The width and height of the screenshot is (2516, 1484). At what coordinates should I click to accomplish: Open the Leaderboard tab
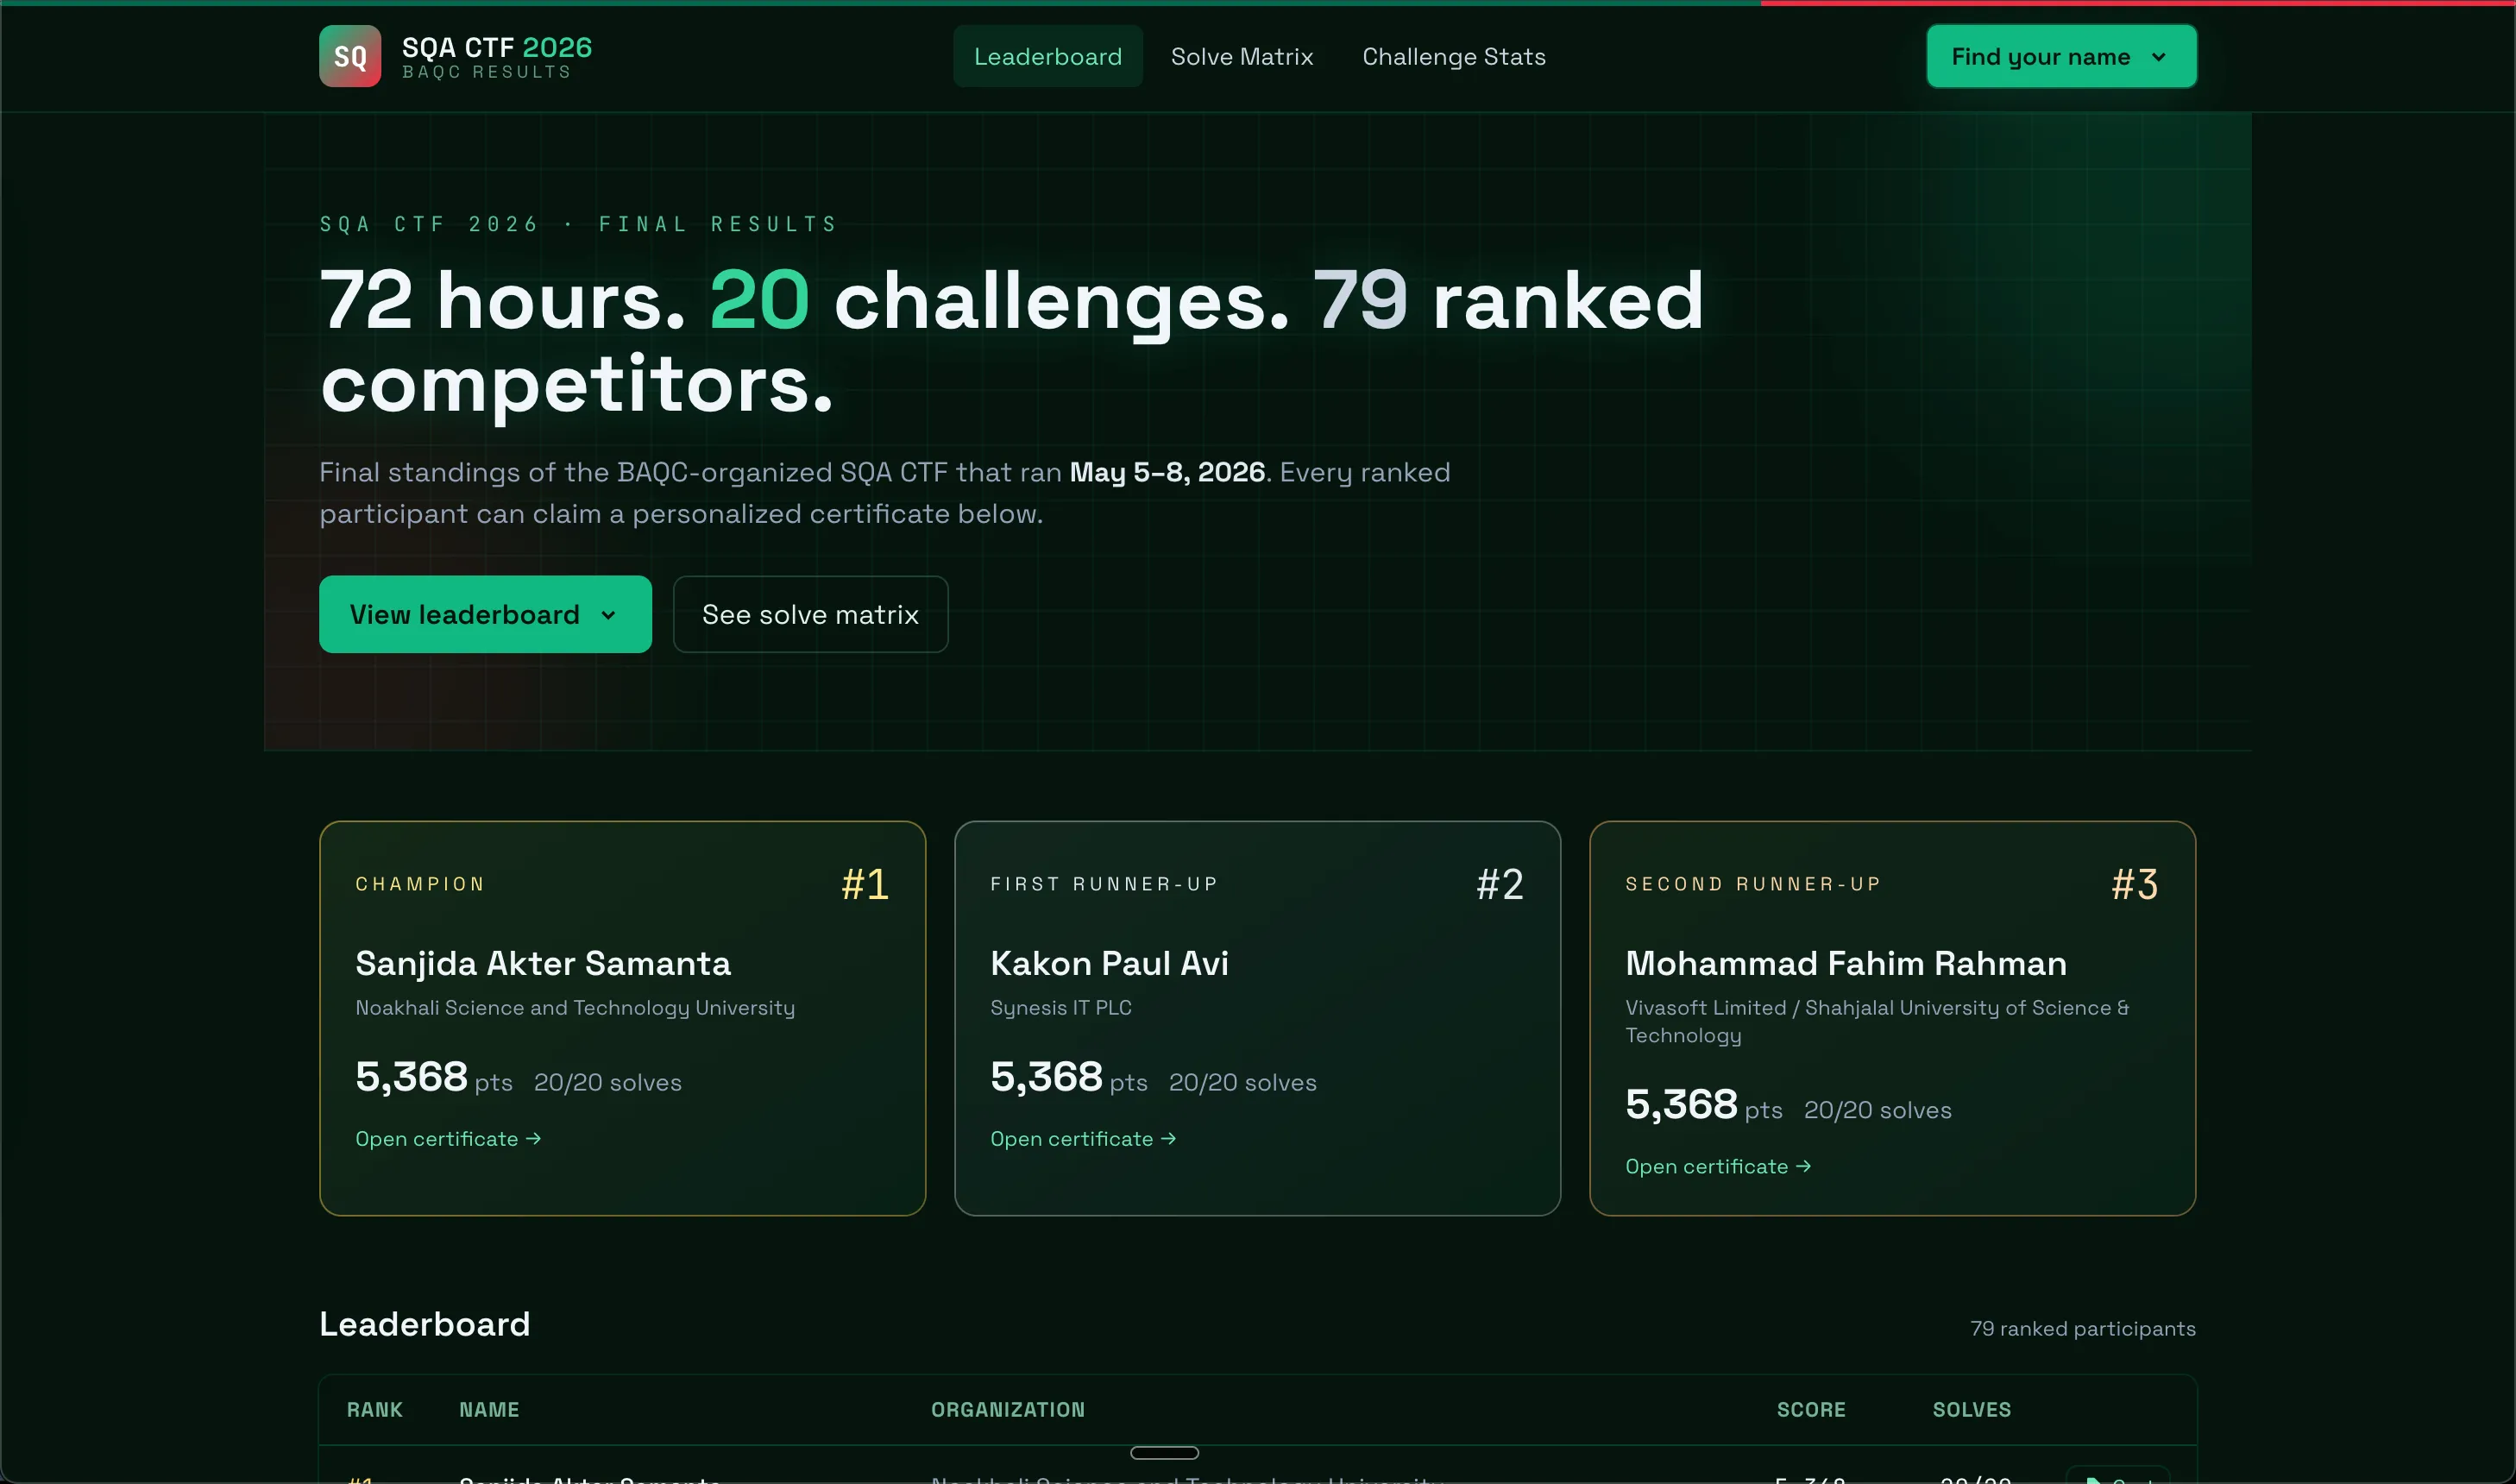pyautogui.click(x=1047, y=56)
